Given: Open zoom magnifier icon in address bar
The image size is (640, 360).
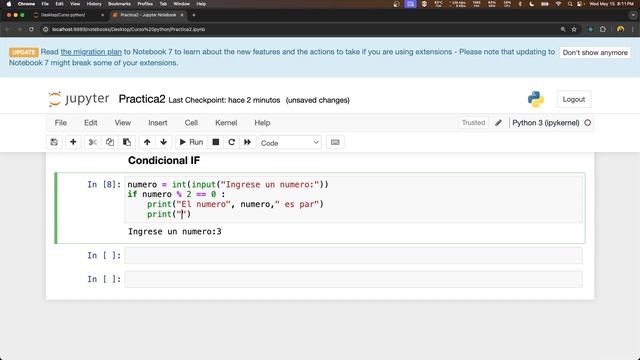Looking at the screenshot, I should [563, 29].
